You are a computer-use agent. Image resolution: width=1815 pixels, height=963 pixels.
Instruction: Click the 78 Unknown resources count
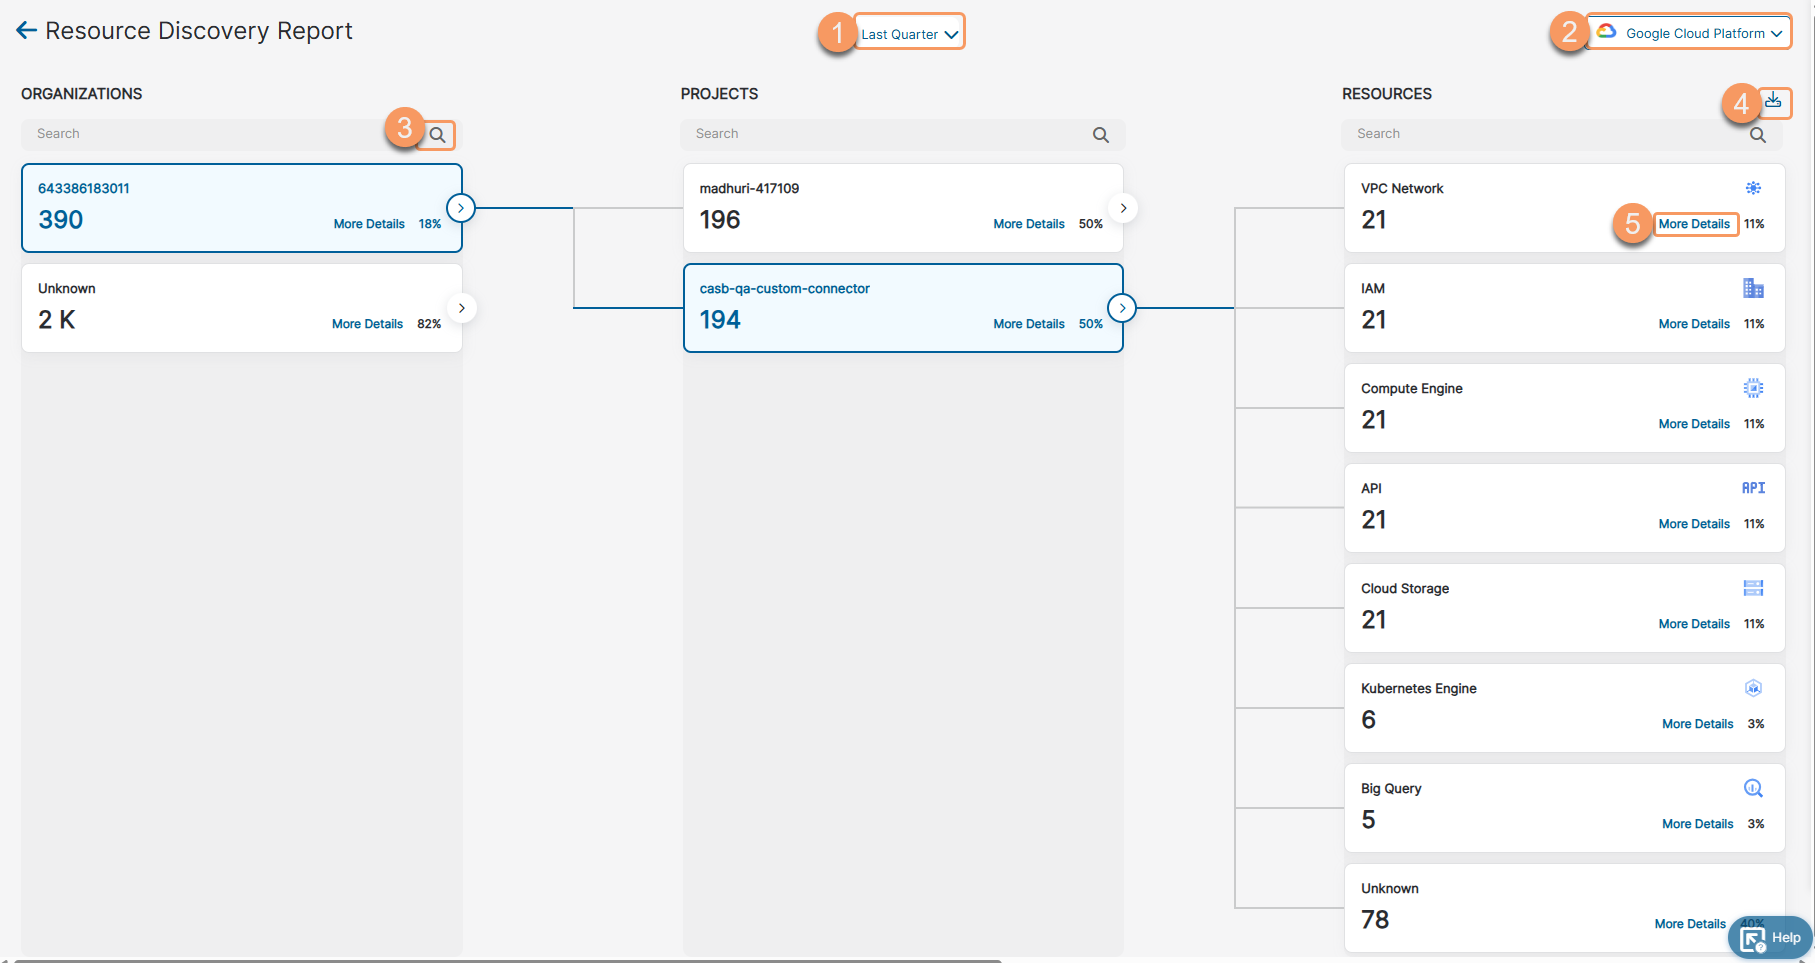(x=1375, y=920)
